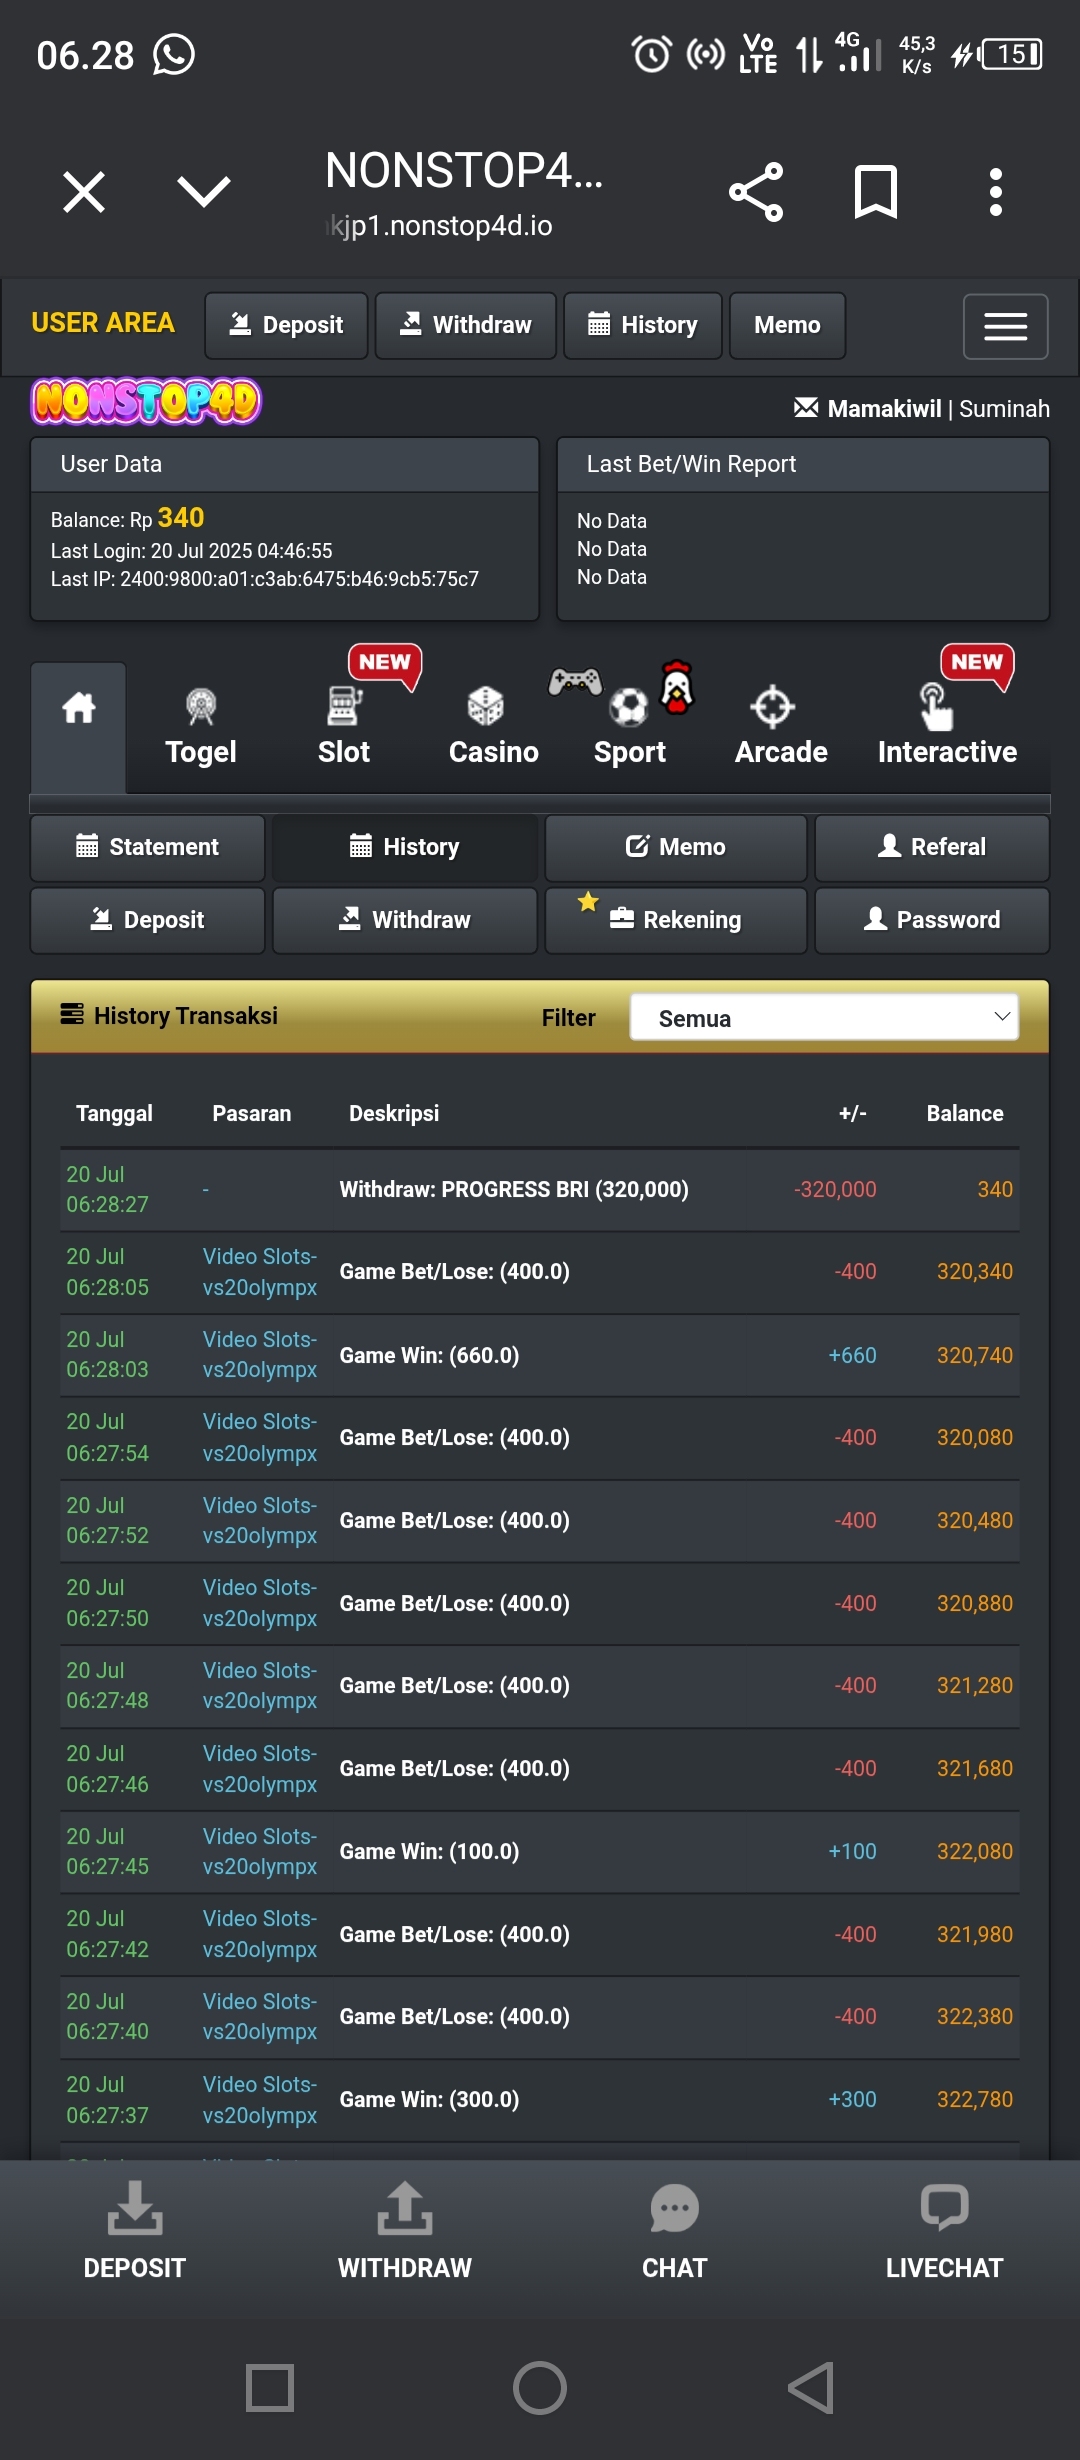
Task: Open the Memo button in the account grid
Action: click(x=676, y=847)
